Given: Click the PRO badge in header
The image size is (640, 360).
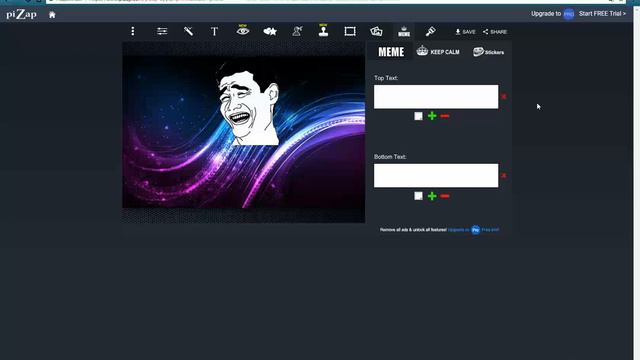Looking at the screenshot, I should point(569,14).
